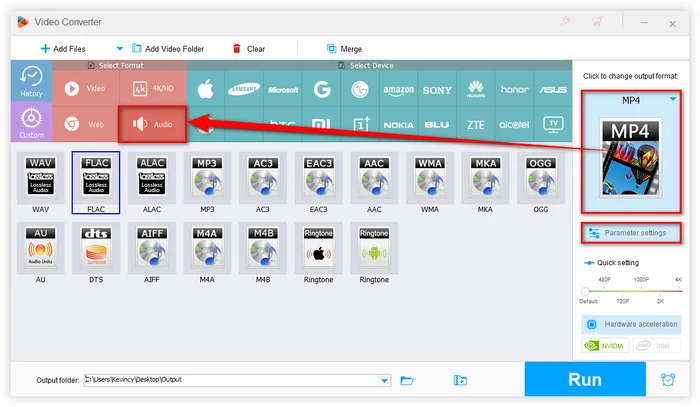Viewport: 700px width, 407px height.
Task: Choose the M4A audio format
Action: 207,248
